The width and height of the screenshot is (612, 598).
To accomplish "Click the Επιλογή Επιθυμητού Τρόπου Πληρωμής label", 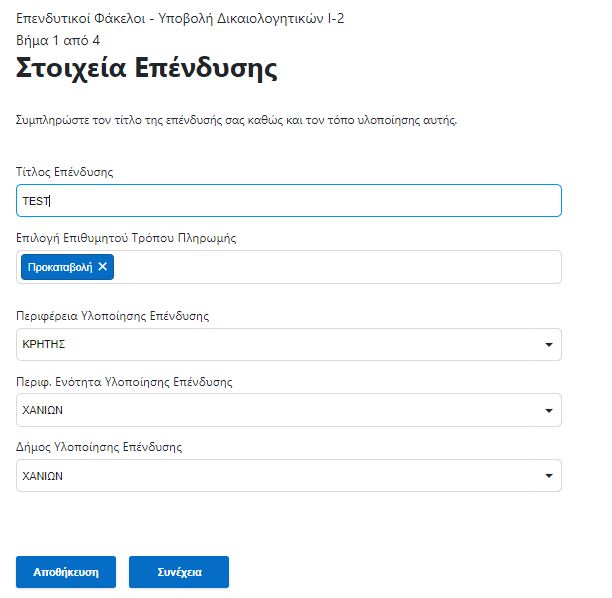I will point(126,238).
